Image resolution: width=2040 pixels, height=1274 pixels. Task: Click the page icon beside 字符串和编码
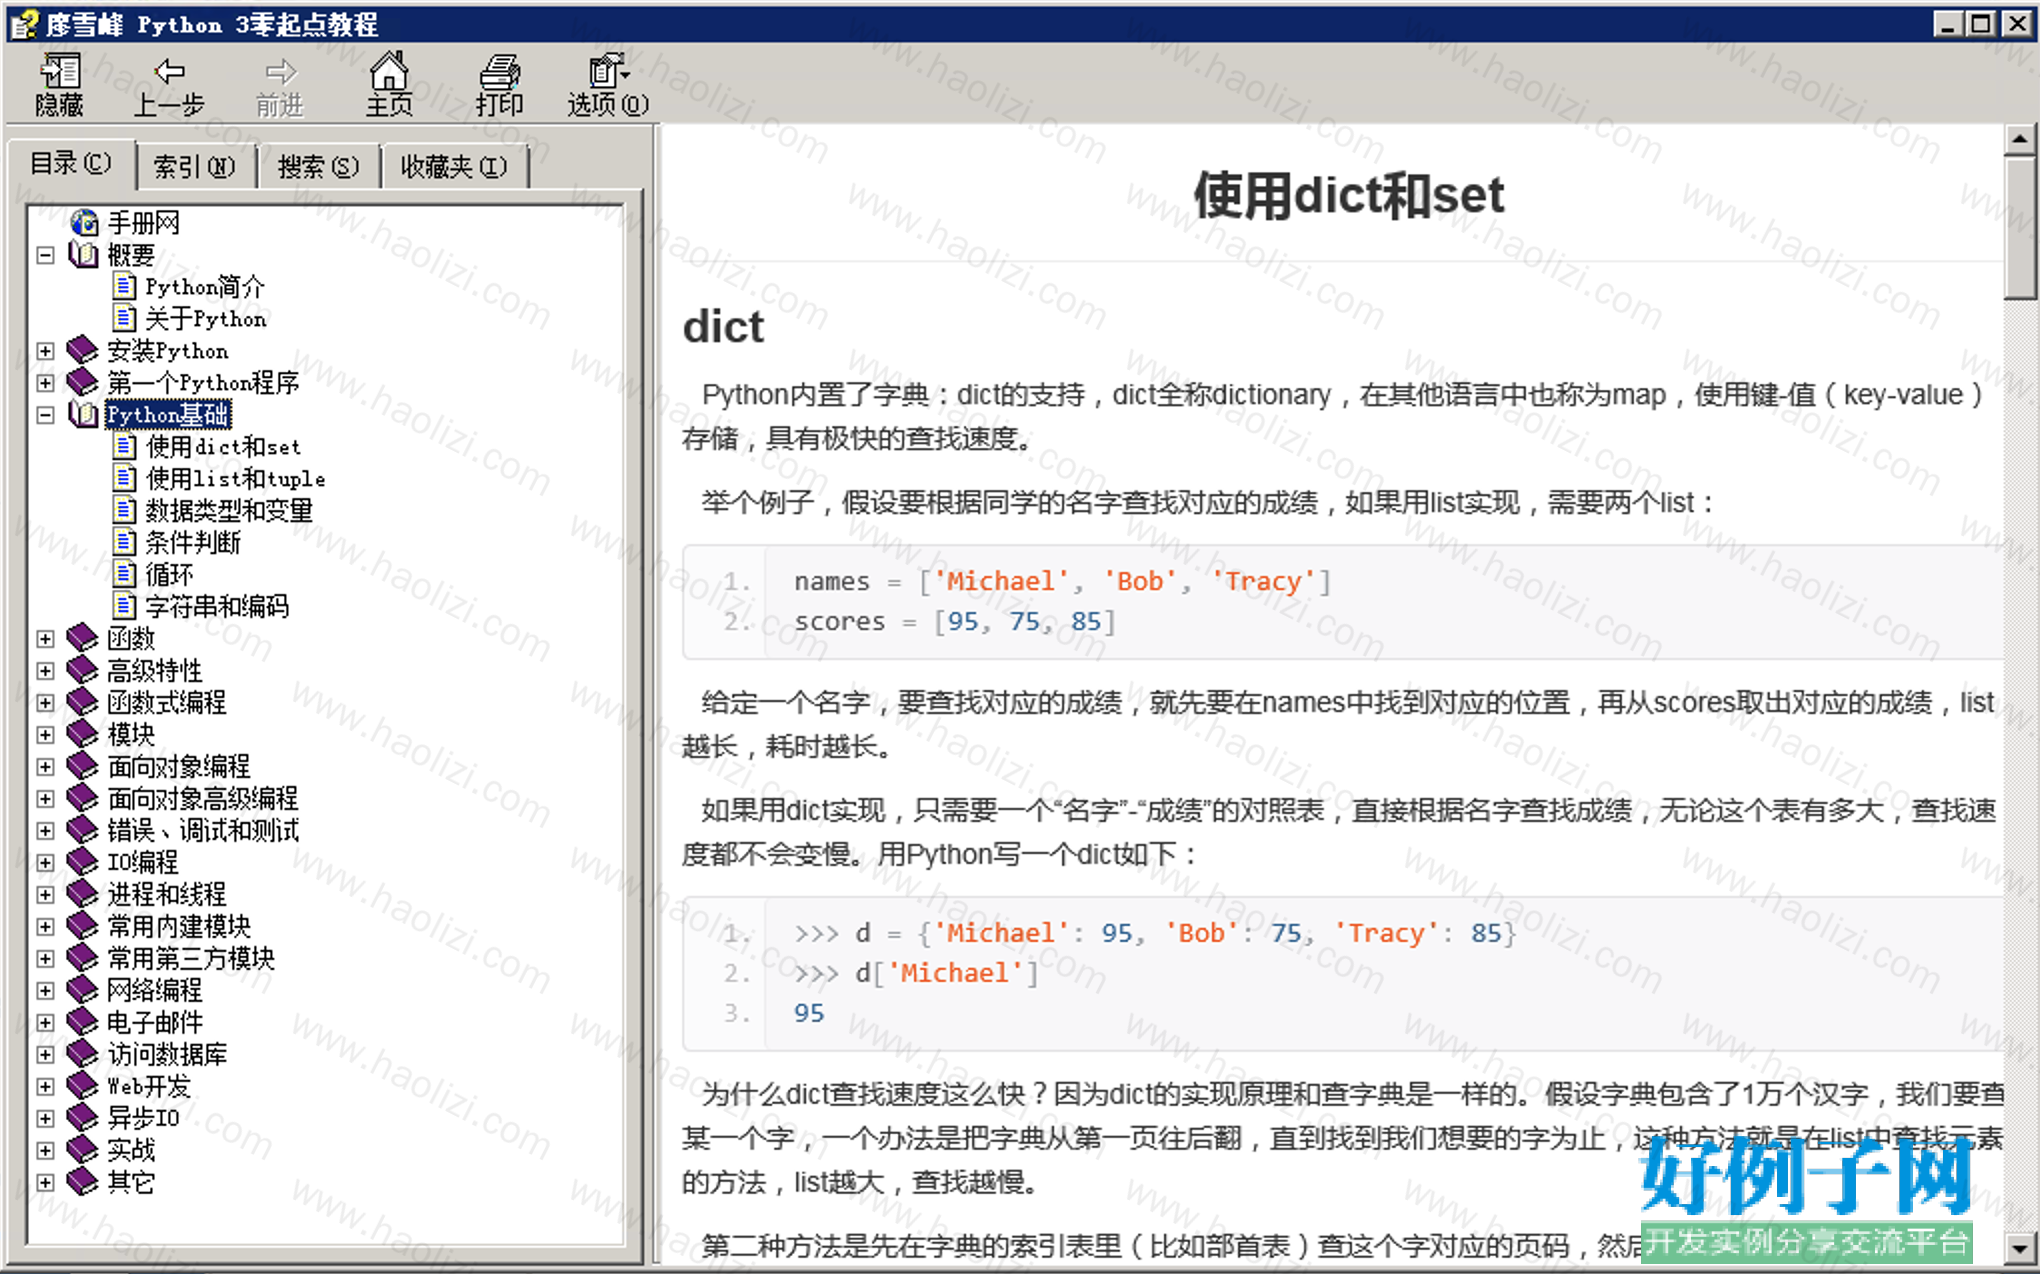point(125,606)
